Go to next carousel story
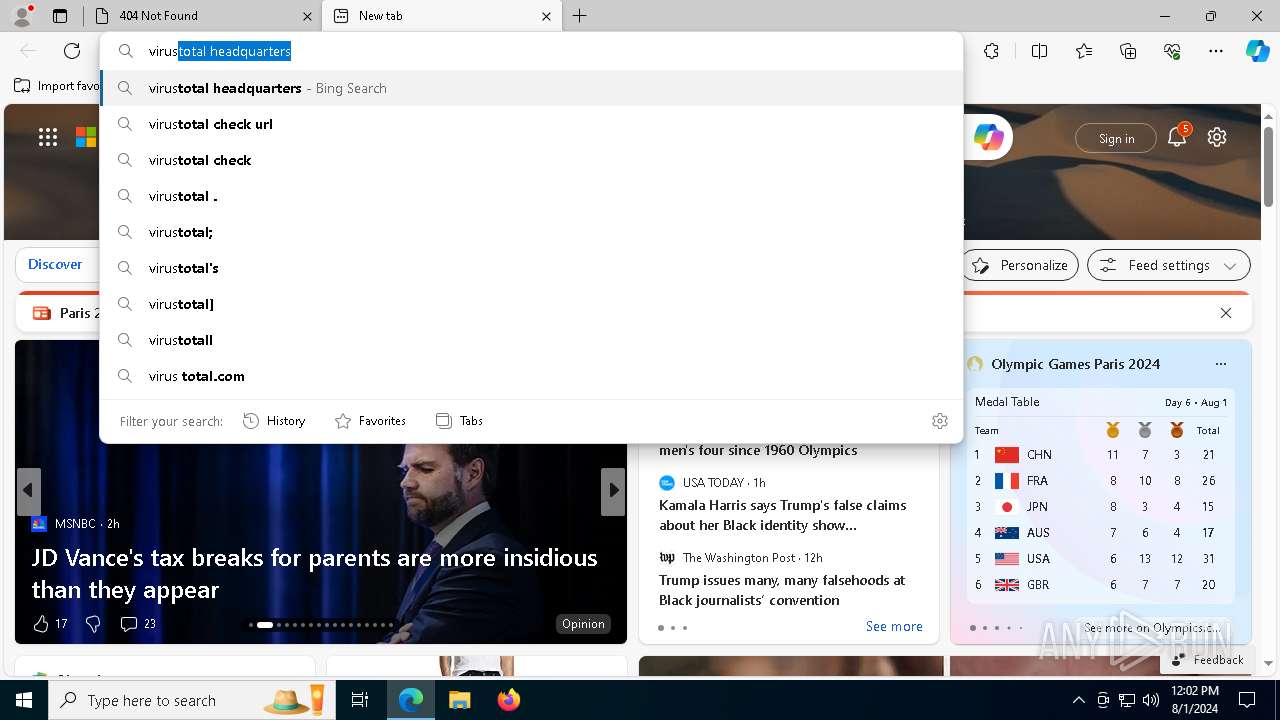Image resolution: width=1280 pixels, height=720 pixels. [613, 491]
